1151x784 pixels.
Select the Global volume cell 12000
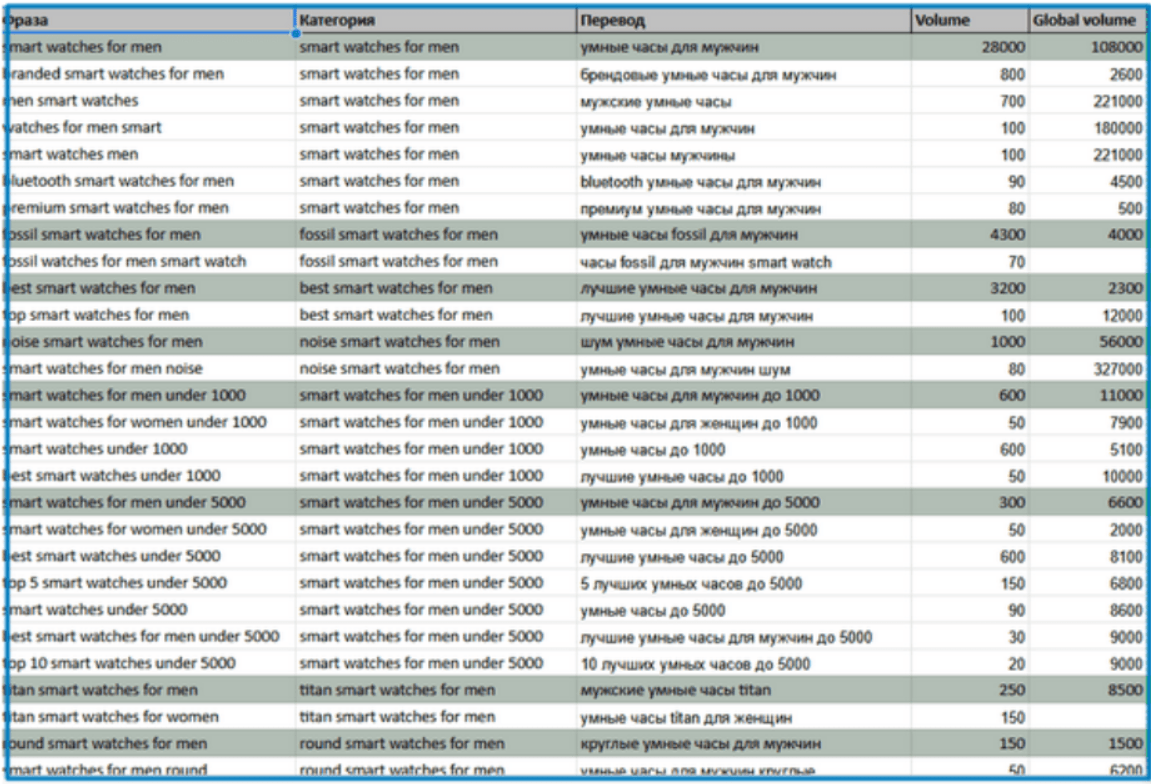[1086, 315]
